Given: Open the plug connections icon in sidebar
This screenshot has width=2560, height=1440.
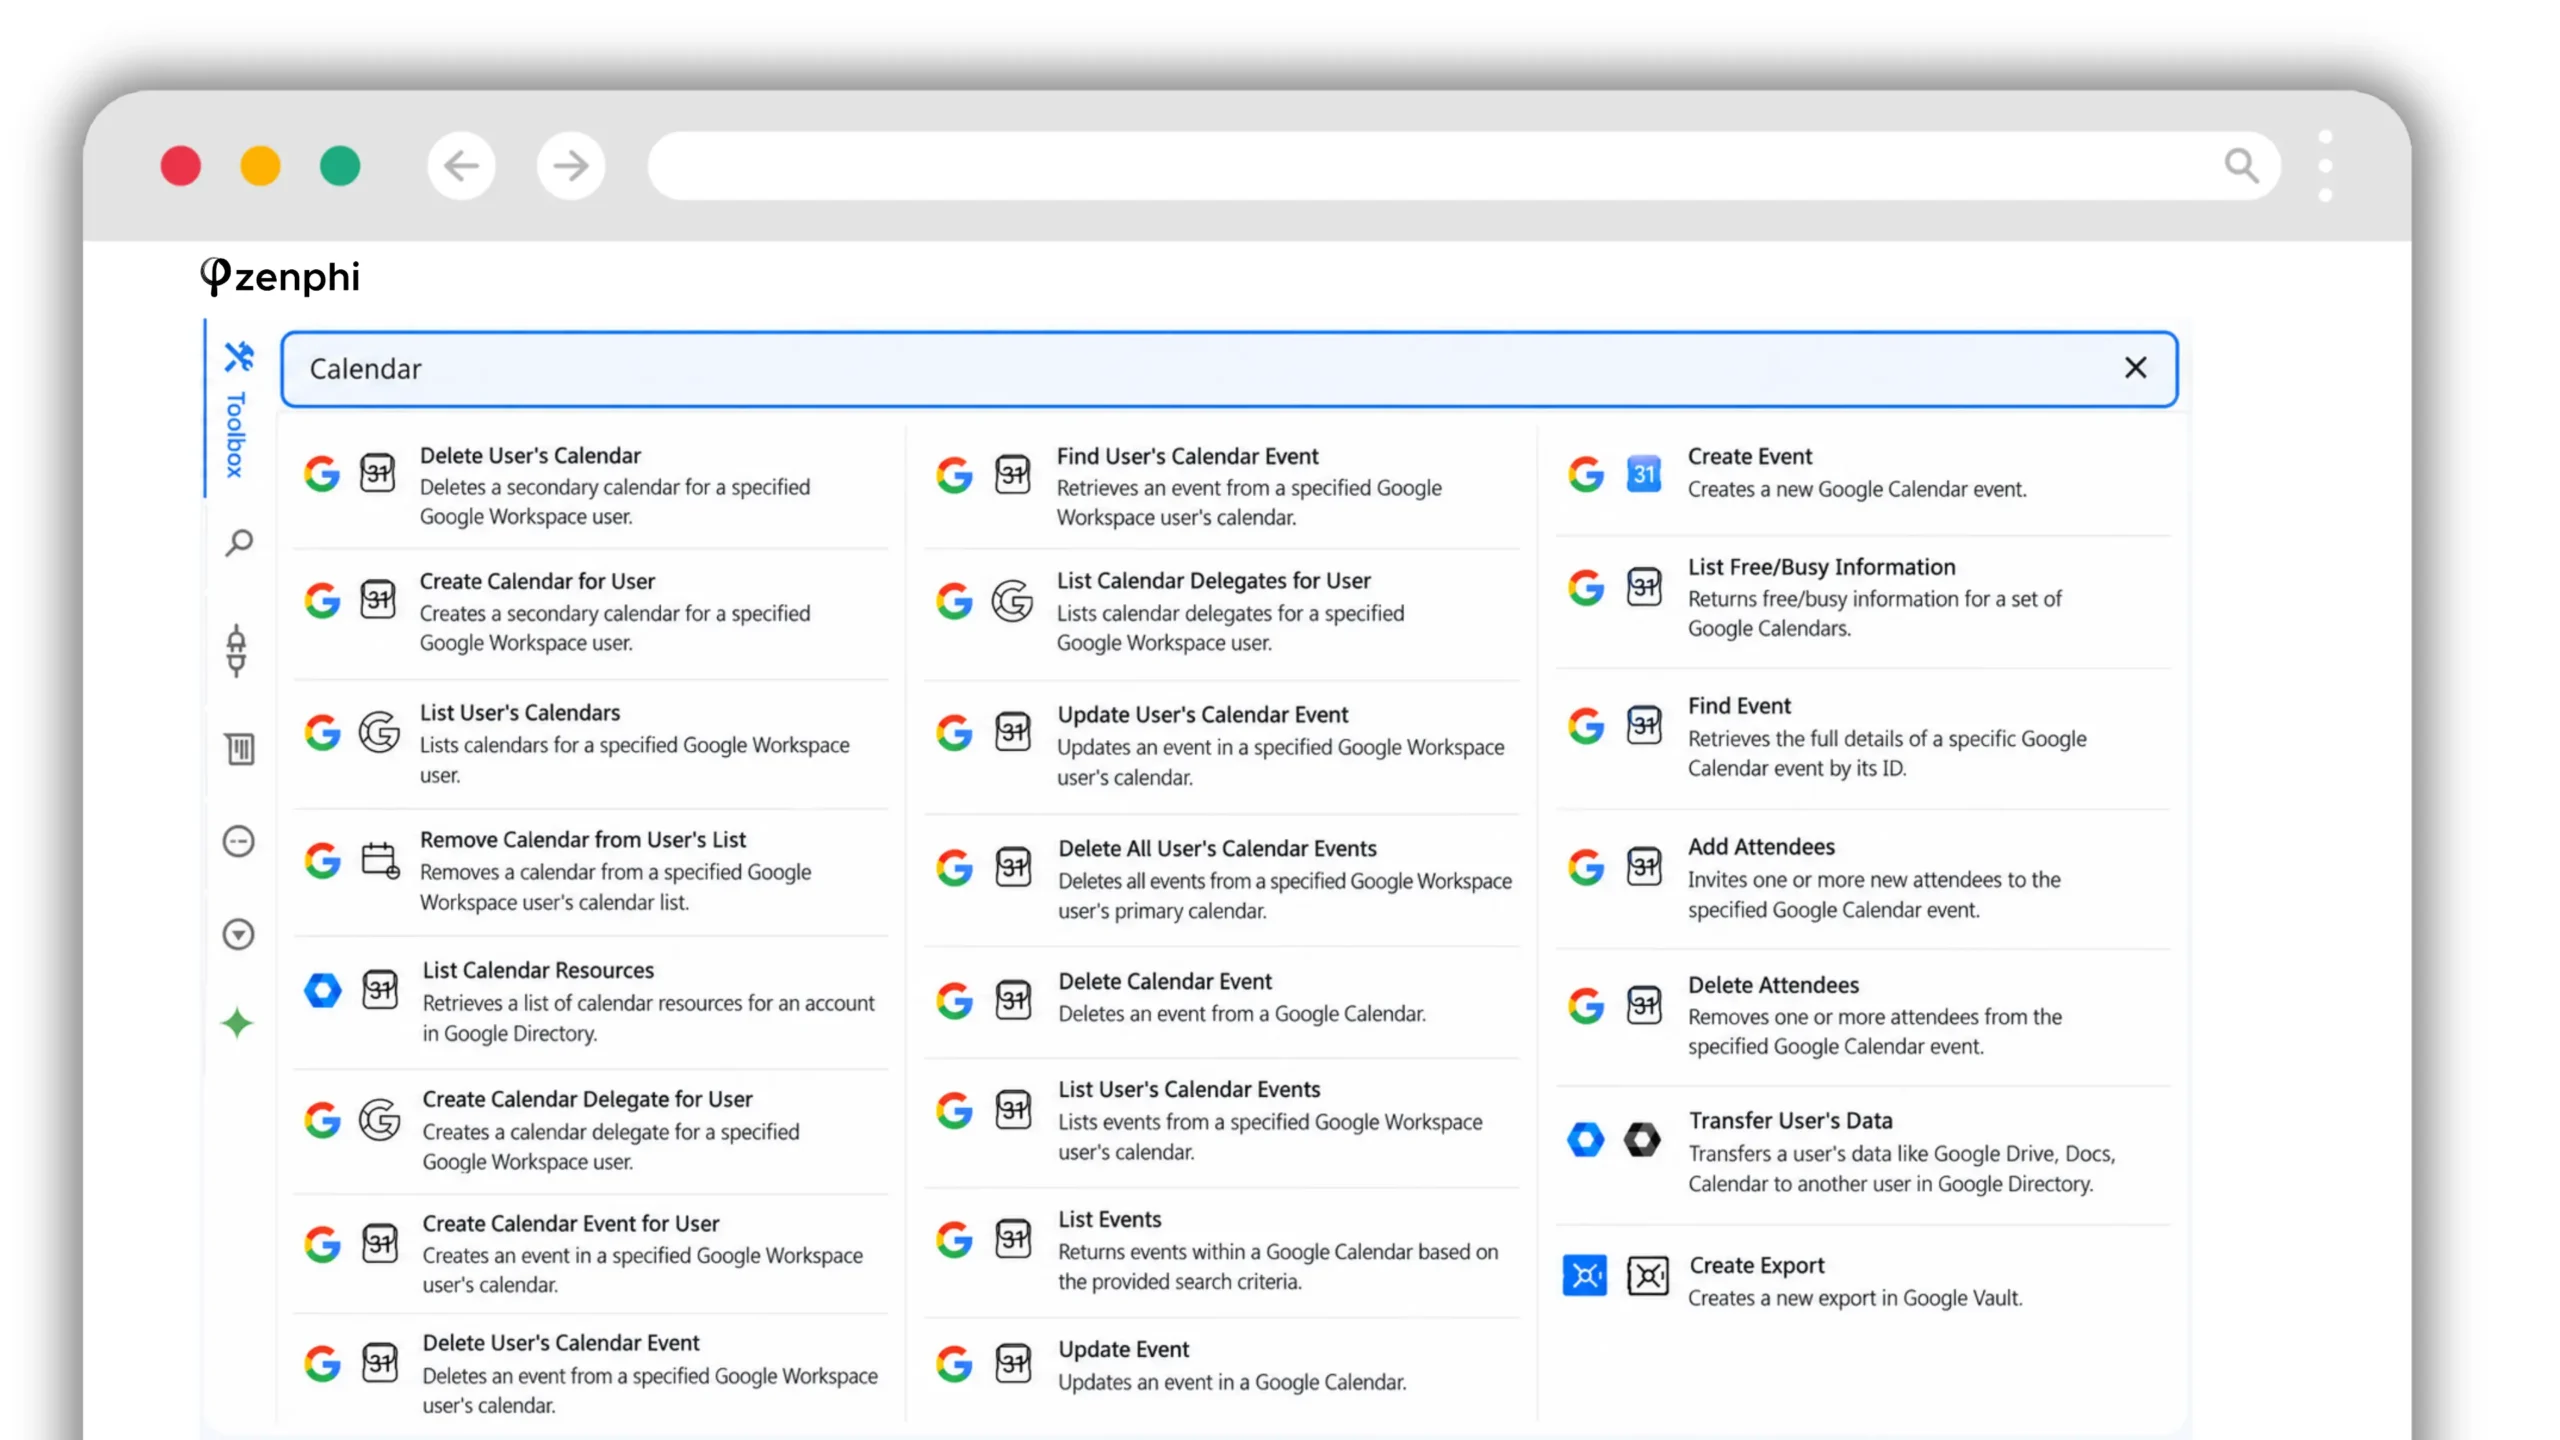Looking at the screenshot, I should (x=237, y=651).
